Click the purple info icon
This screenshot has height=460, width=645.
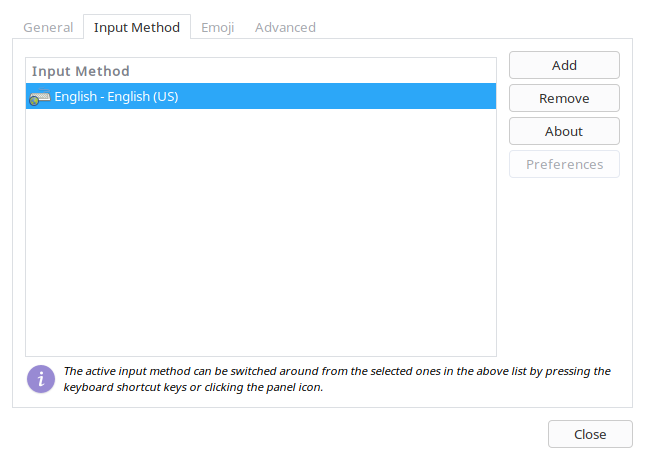coord(40,378)
